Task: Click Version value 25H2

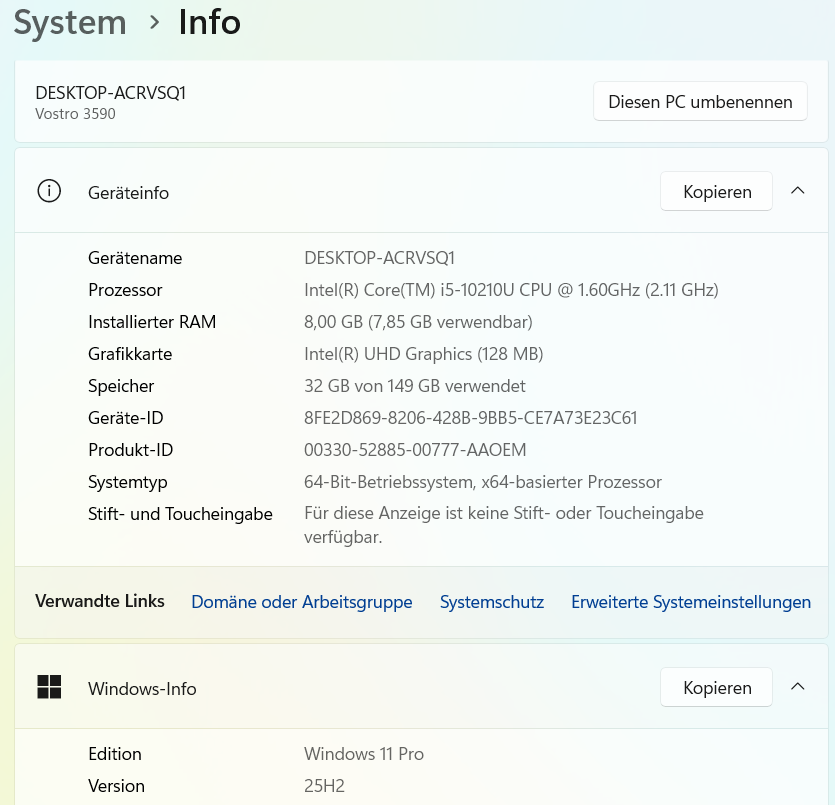Action: coord(324,785)
